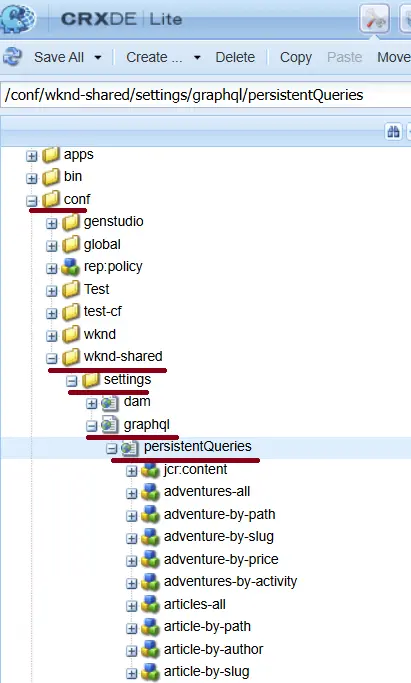This screenshot has width=411, height=683.
Task: Click the conf folder icon
Action: [51, 199]
